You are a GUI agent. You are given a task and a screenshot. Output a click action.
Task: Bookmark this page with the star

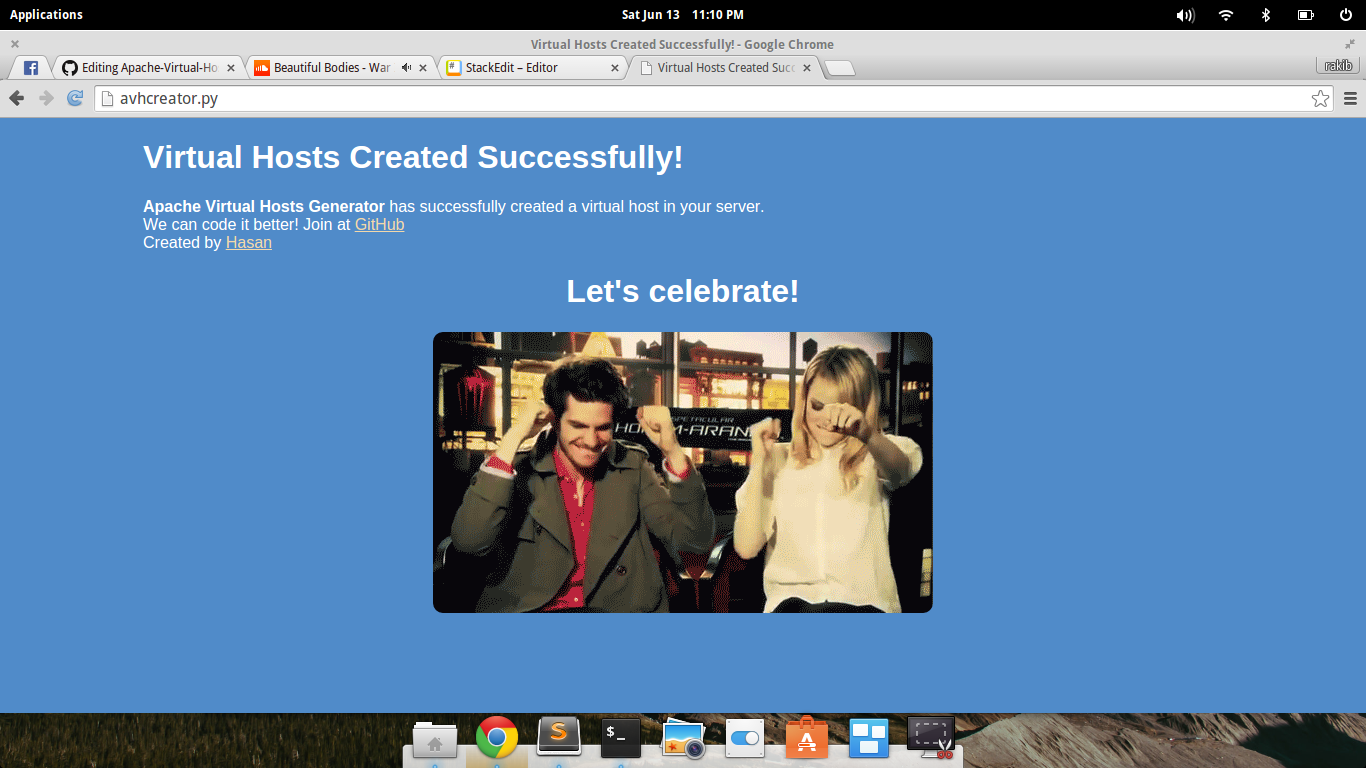pos(1321,98)
